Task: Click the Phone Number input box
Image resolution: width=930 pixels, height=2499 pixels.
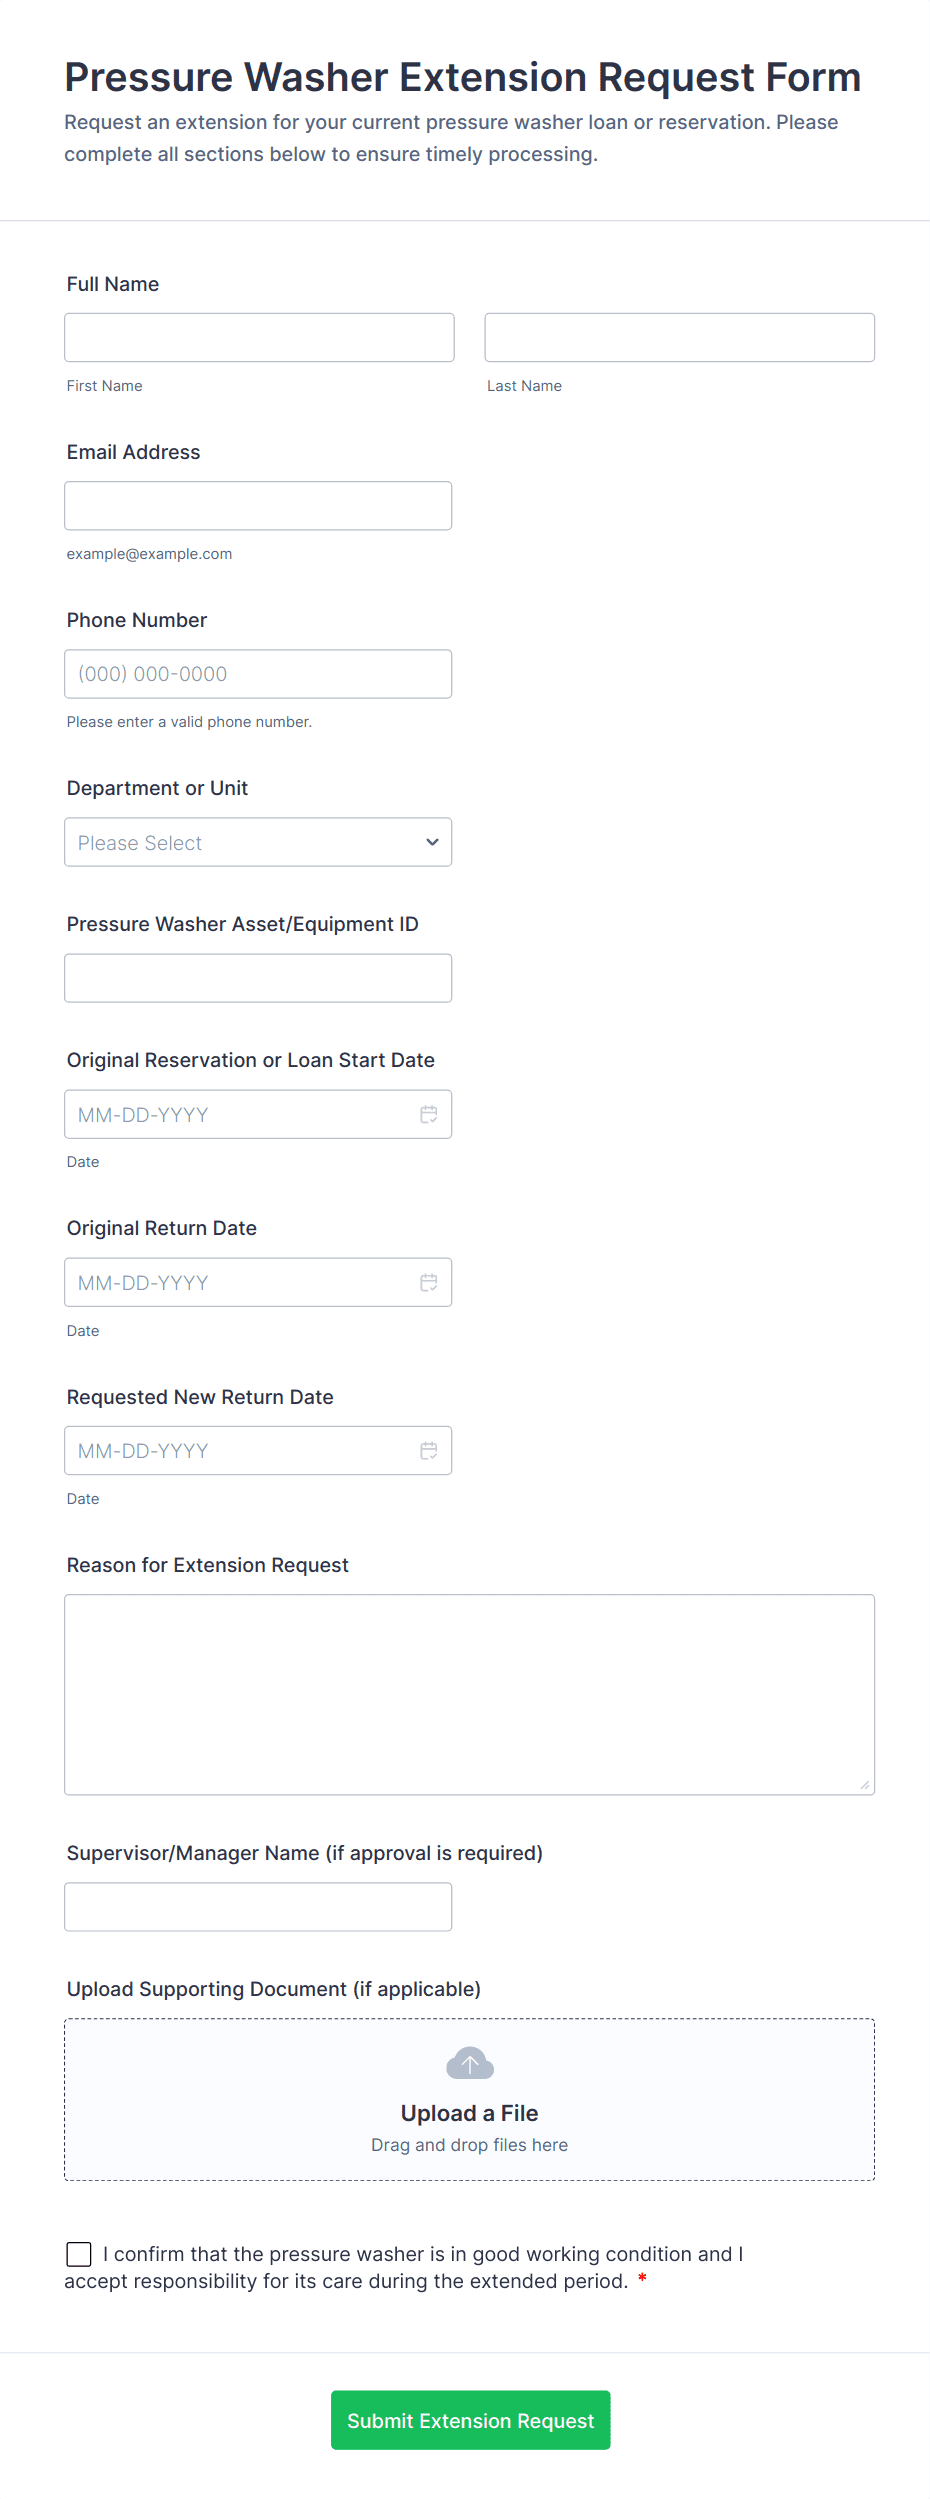Action: (x=258, y=674)
